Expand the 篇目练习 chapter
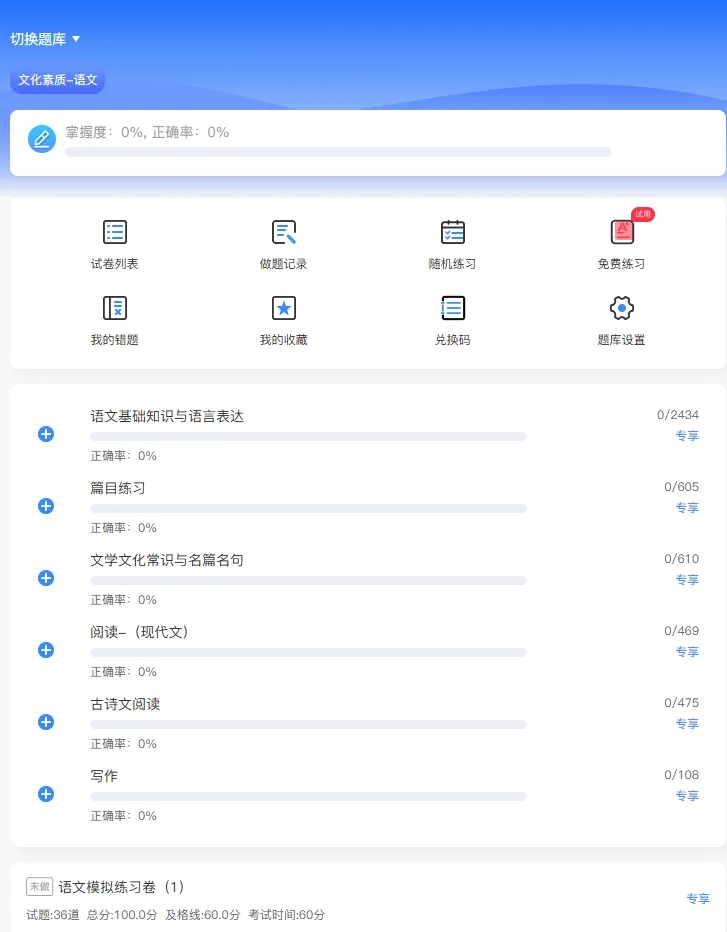 [x=46, y=506]
